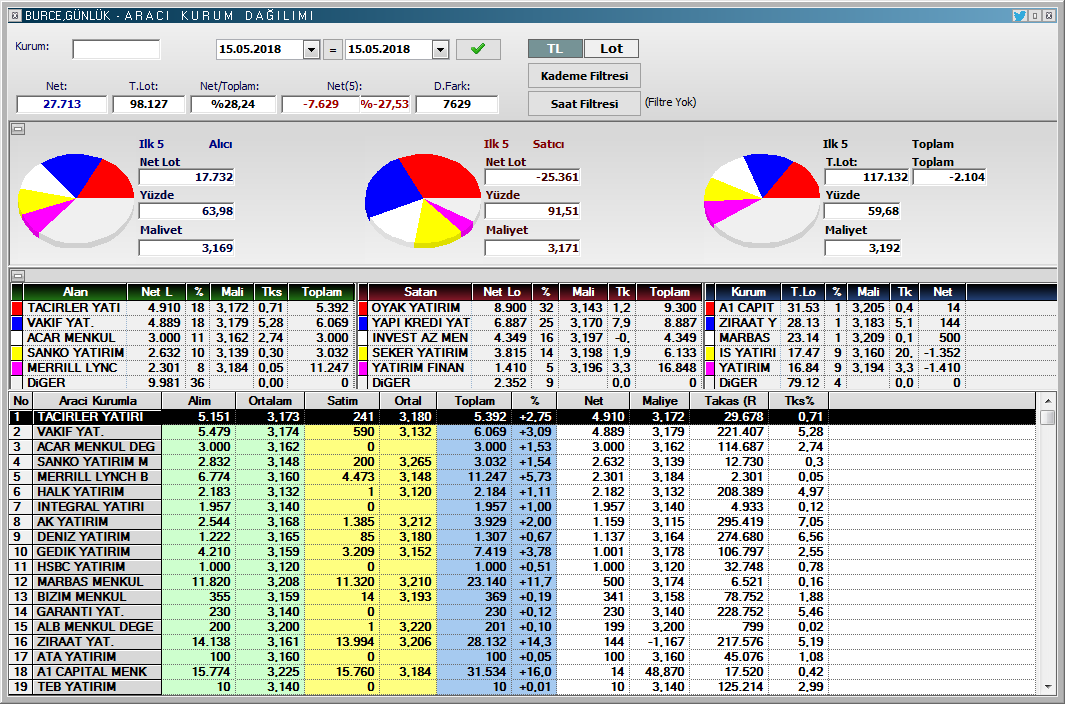The image size is (1065, 704).
Task: Sort main table by Net column
Action: (x=593, y=401)
